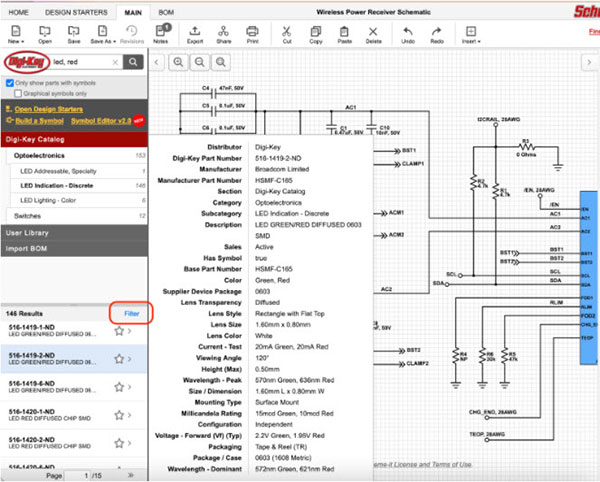
Task: Click the Filter link in results
Action: point(131,313)
